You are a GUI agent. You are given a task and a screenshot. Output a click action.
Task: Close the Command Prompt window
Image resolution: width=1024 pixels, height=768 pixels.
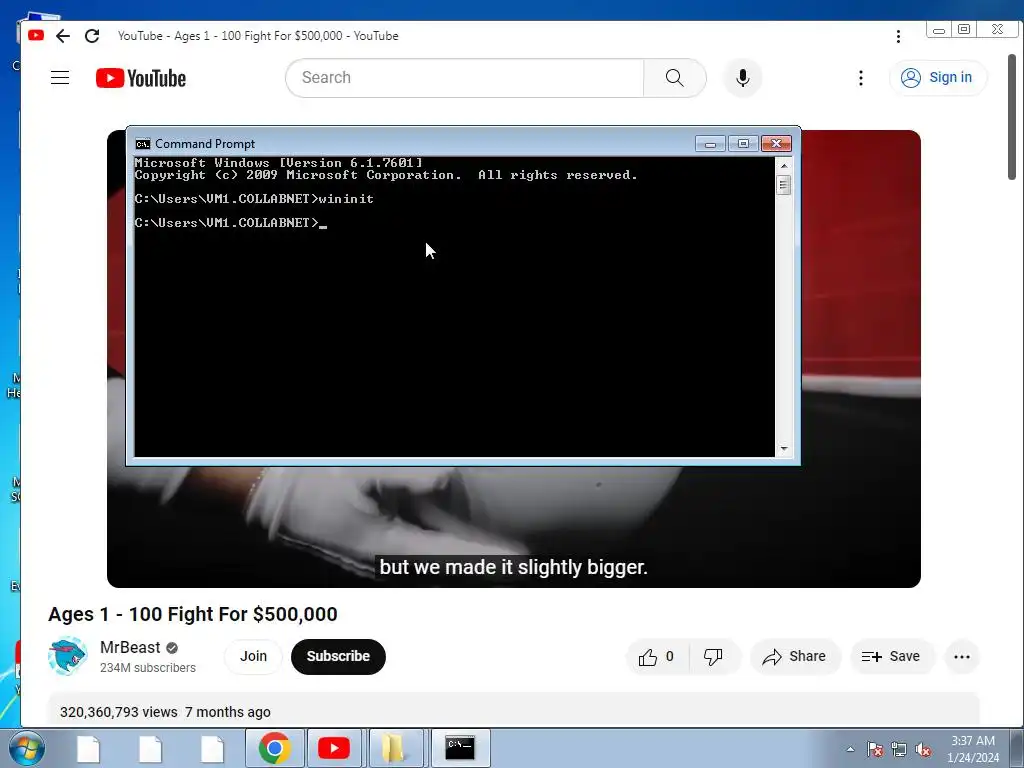(x=776, y=144)
